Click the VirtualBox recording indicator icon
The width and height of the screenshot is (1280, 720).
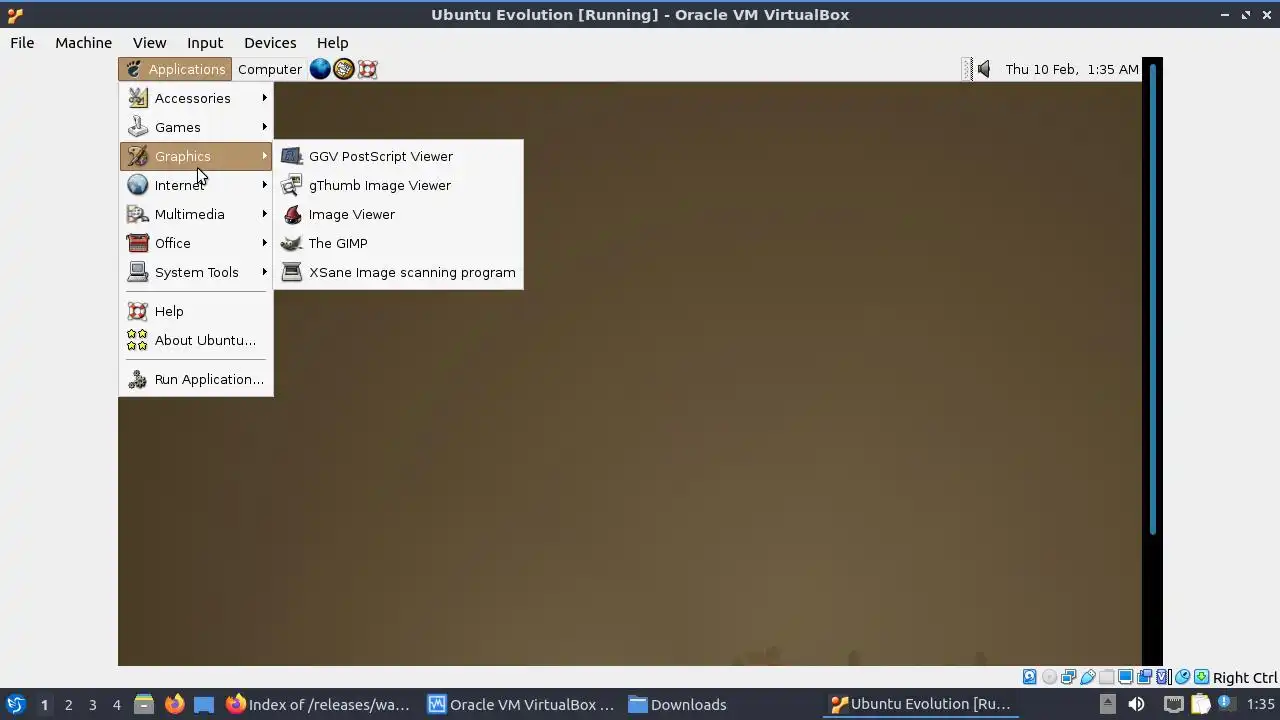click(1144, 677)
